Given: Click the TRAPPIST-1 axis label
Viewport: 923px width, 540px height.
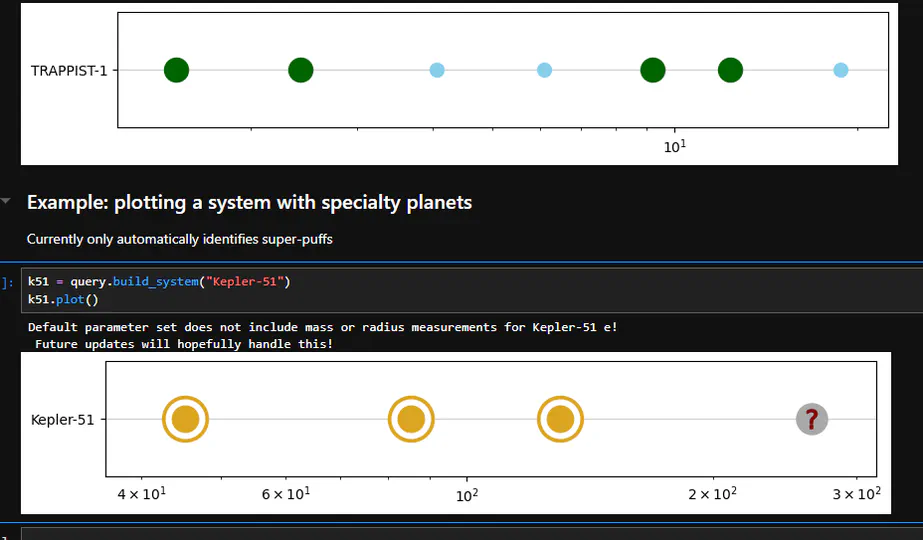Looking at the screenshot, I should click(x=69, y=71).
